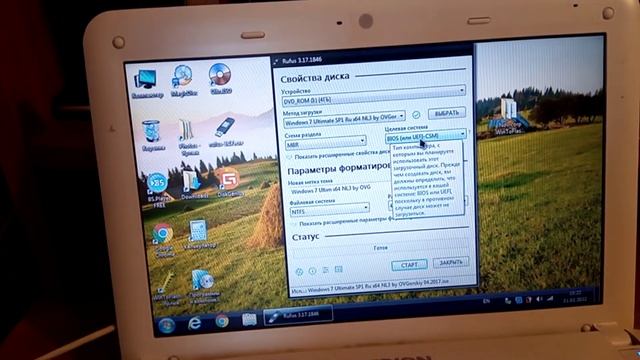Image resolution: width=640 pixels, height=360 pixels.
Task: Open Rufus settings icon in bottom row
Action: (325, 270)
